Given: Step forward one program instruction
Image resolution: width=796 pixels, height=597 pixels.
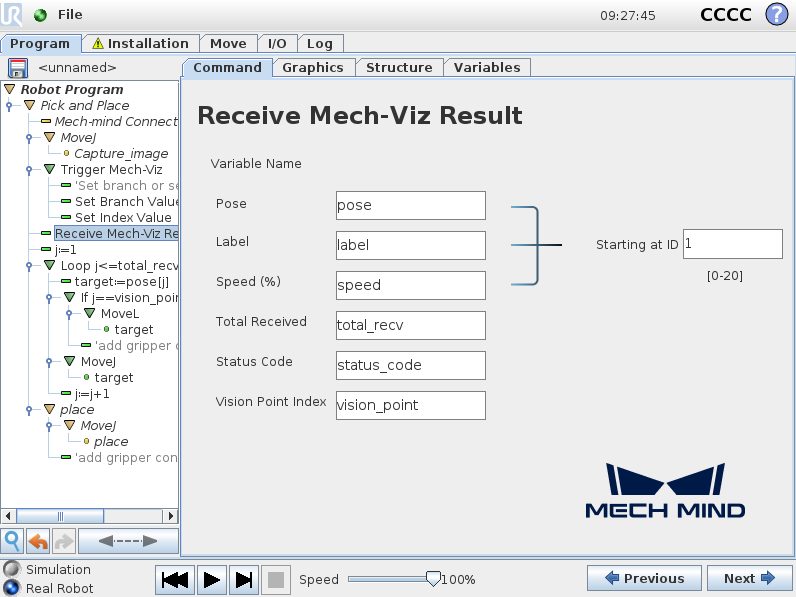Looking at the screenshot, I should point(244,580).
